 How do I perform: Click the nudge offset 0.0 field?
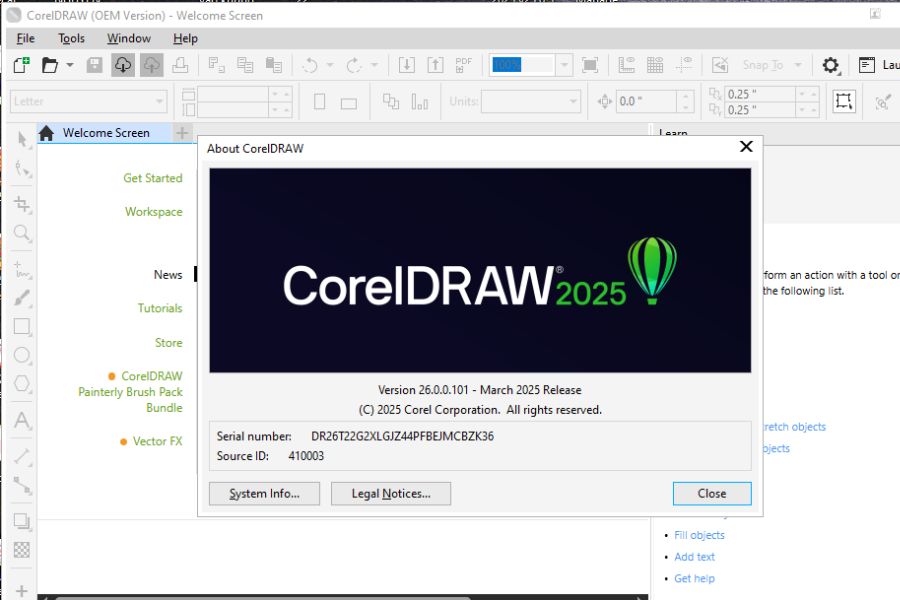(646, 102)
